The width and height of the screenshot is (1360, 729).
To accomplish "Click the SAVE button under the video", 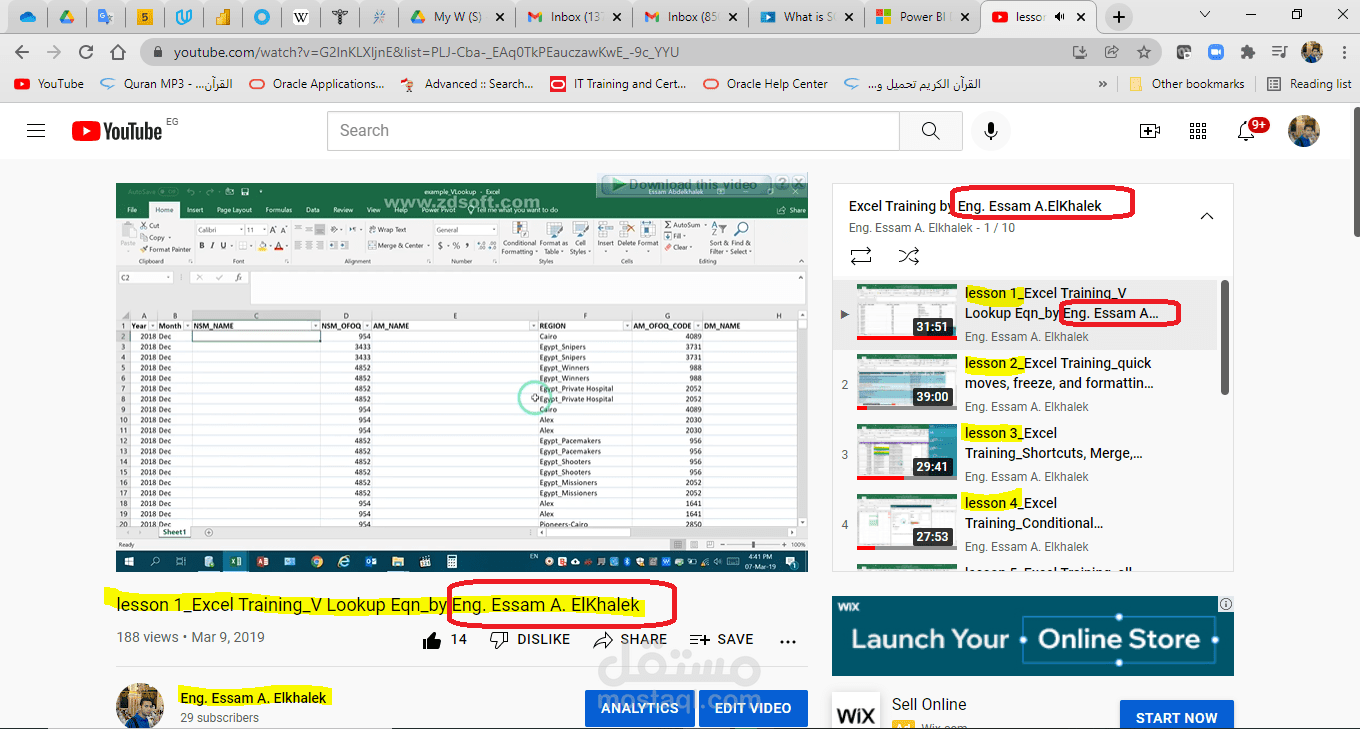I will [x=722, y=639].
